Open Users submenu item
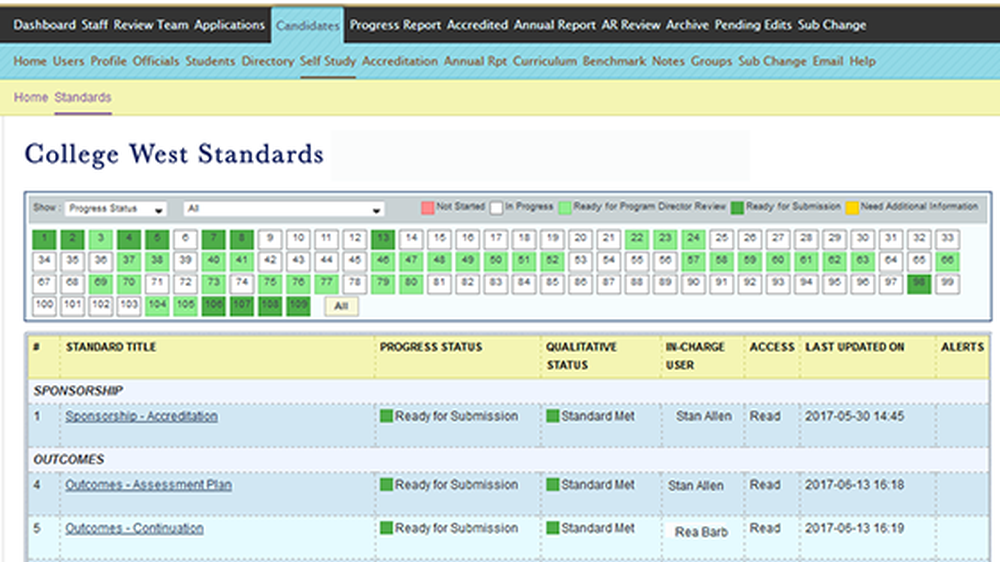The height and width of the screenshot is (562, 1000). coord(68,61)
